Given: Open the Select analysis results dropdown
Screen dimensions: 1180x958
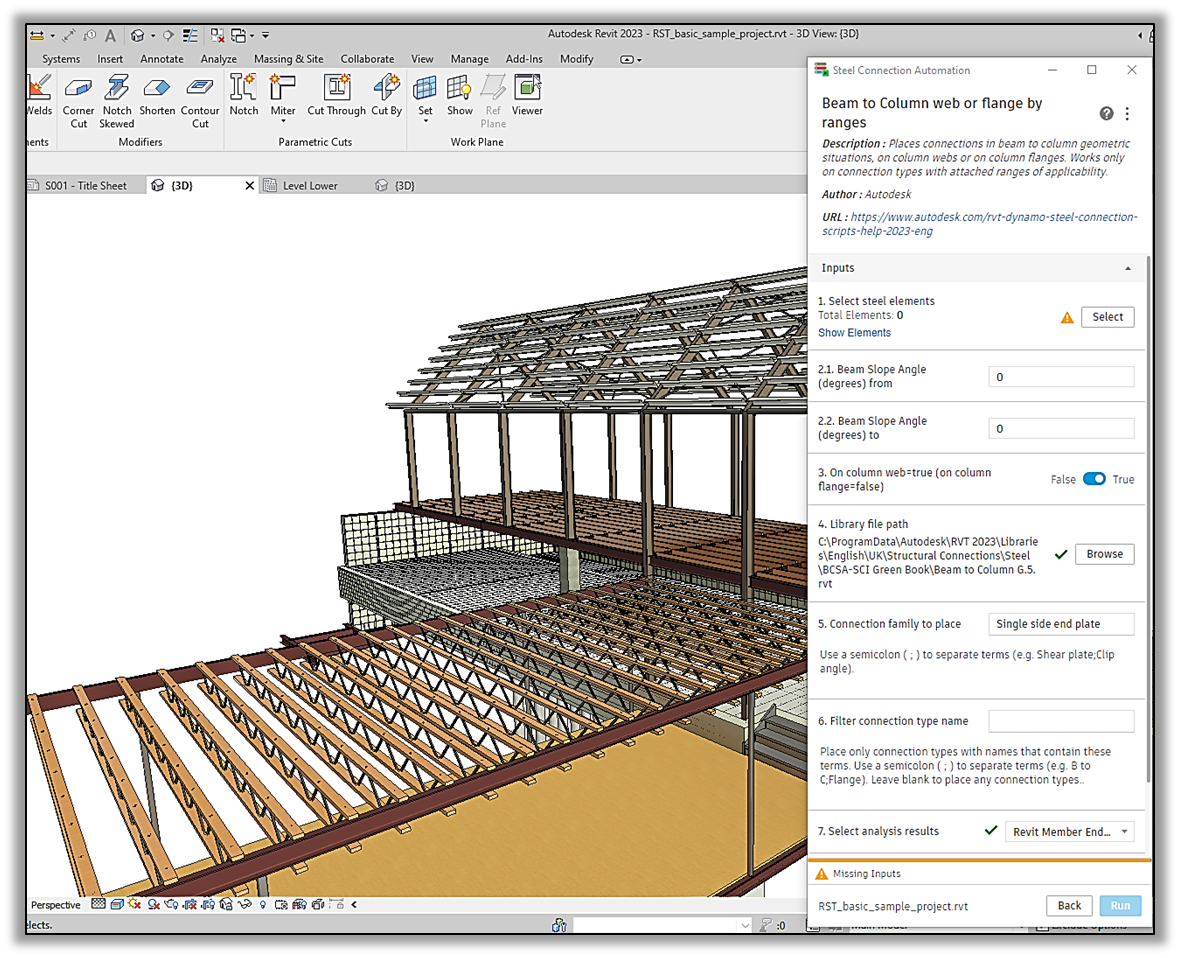Looking at the screenshot, I should pos(1069,832).
